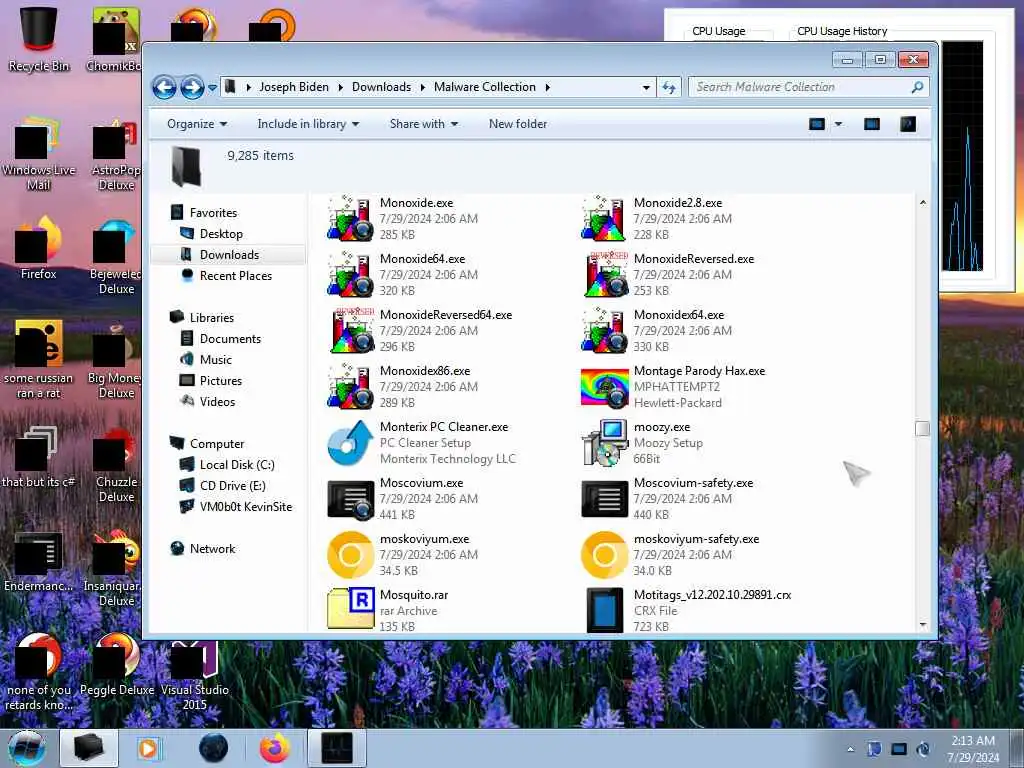This screenshot has height=768, width=1024.
Task: Select Local Disk (C:) in navigation pane
Action: pyautogui.click(x=236, y=464)
